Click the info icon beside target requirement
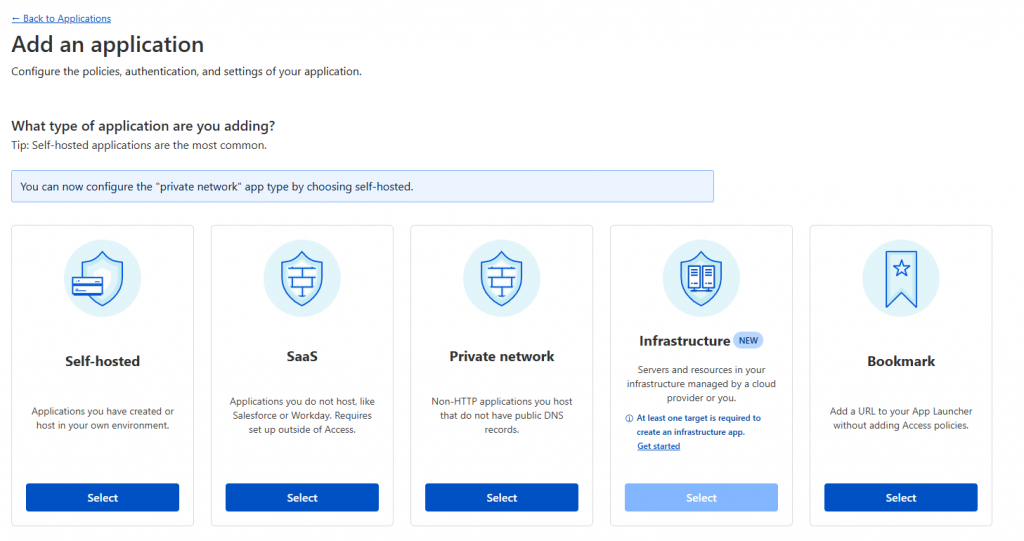The image size is (1024, 541). coord(629,418)
